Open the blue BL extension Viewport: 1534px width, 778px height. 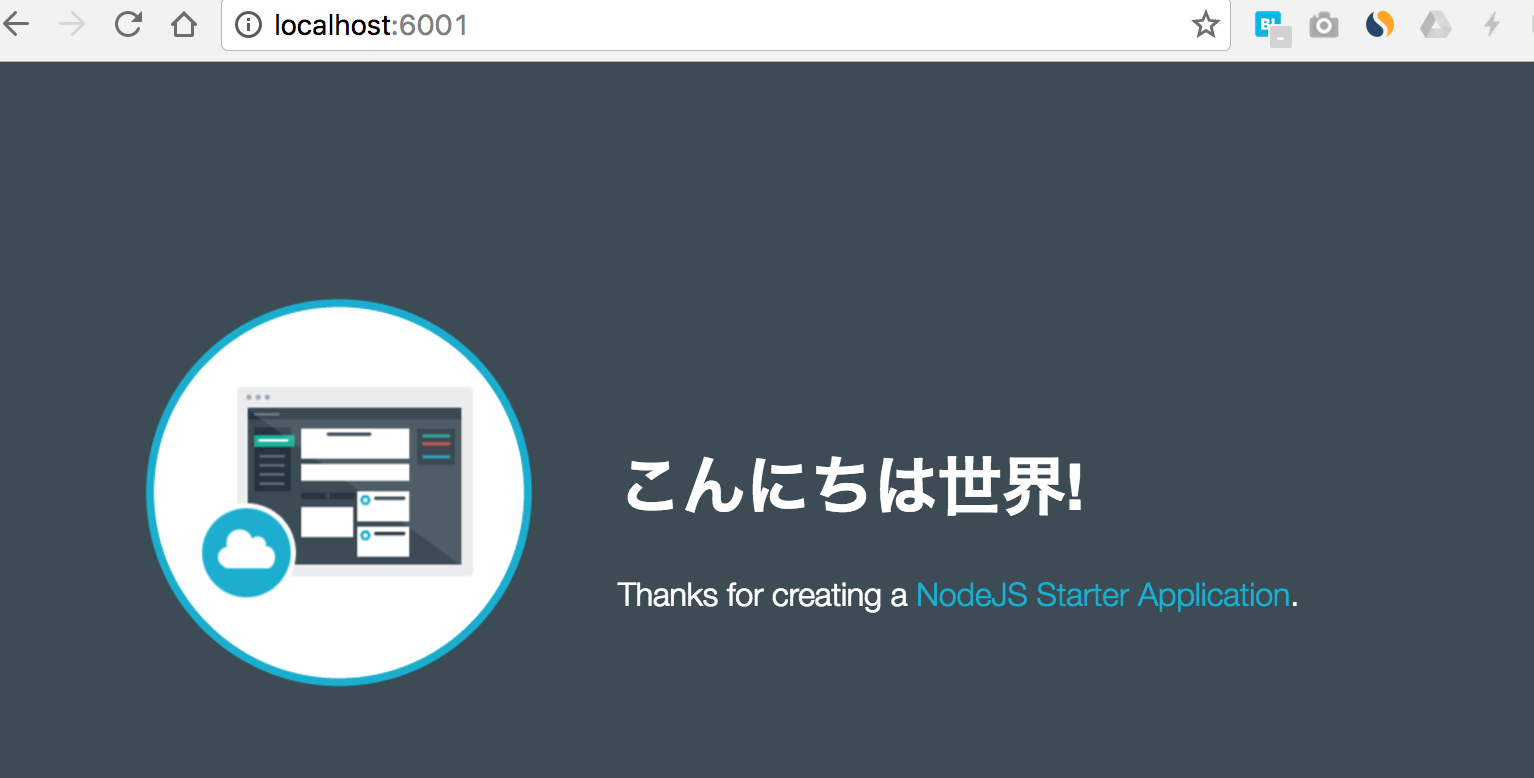(x=1268, y=24)
